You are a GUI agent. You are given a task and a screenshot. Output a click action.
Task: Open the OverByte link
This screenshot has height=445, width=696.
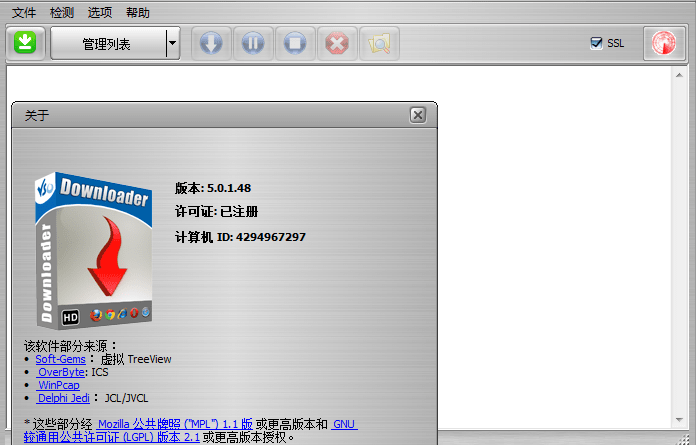point(61,372)
